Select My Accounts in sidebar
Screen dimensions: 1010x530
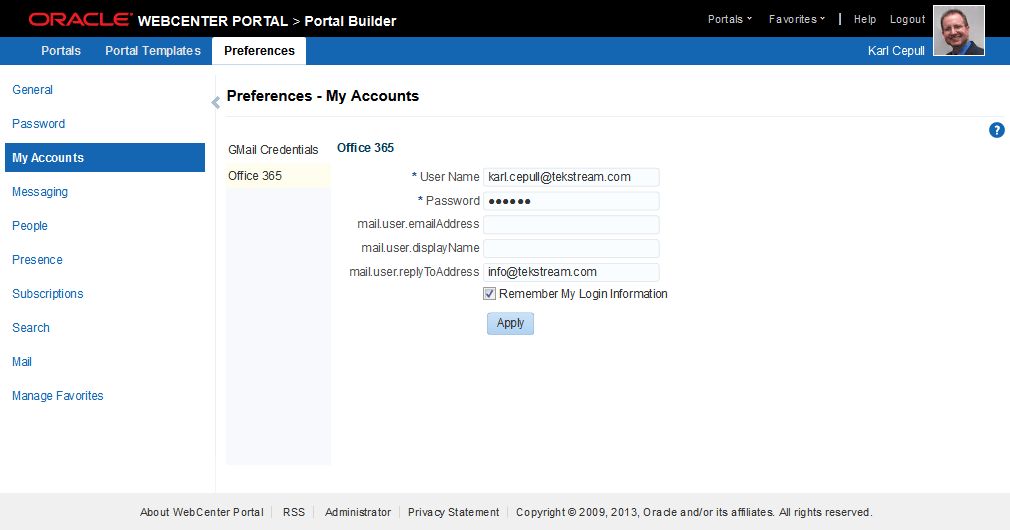(x=105, y=158)
